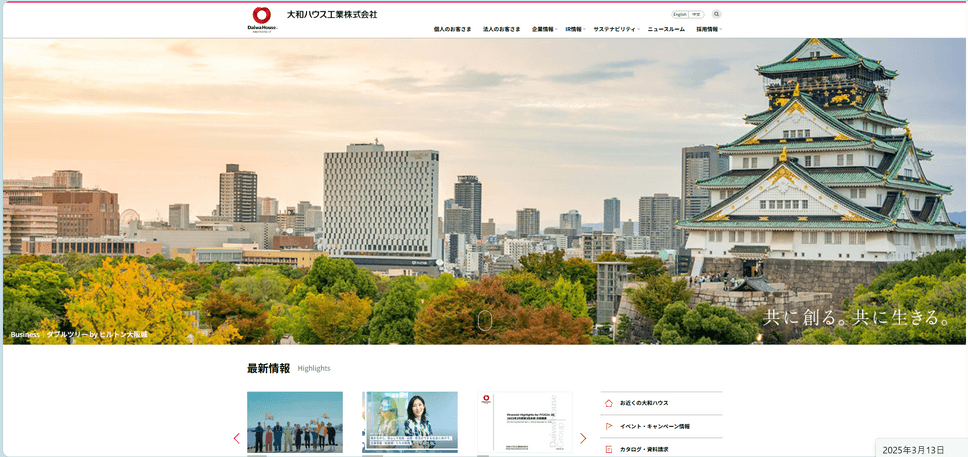Screen dimensions: 968x457
Task: Click the house icon beside お近くの大和ハウス
Action: click(608, 403)
